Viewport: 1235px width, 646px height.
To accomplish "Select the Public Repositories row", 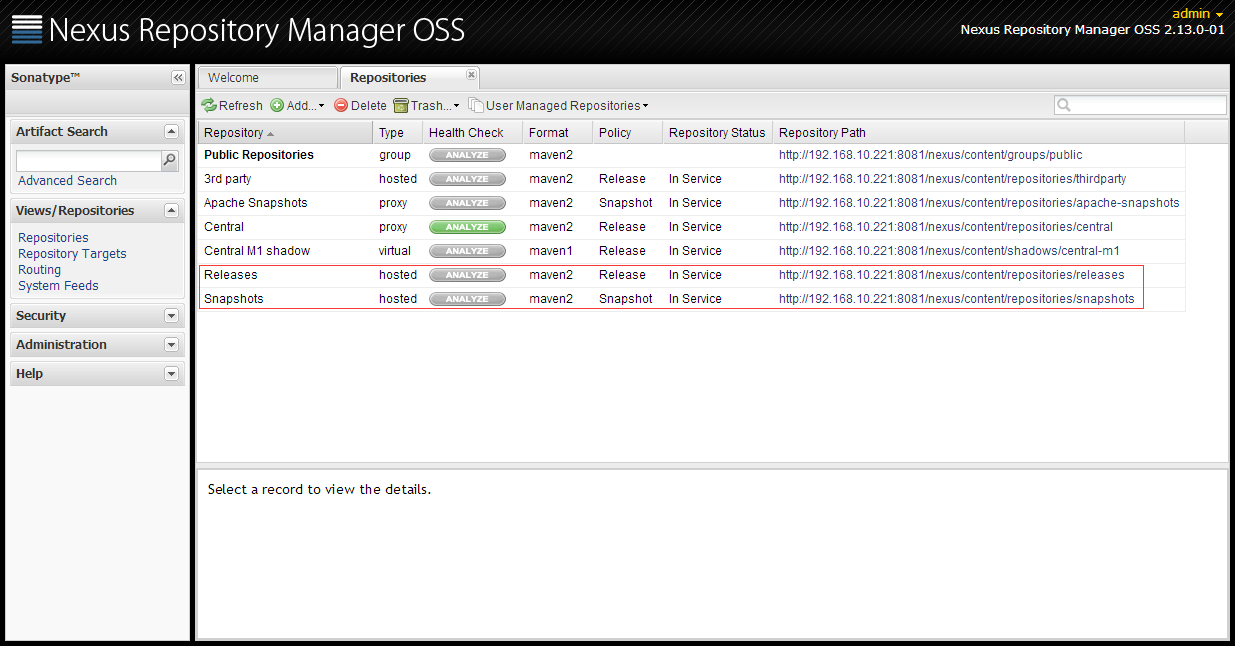I will coord(691,155).
